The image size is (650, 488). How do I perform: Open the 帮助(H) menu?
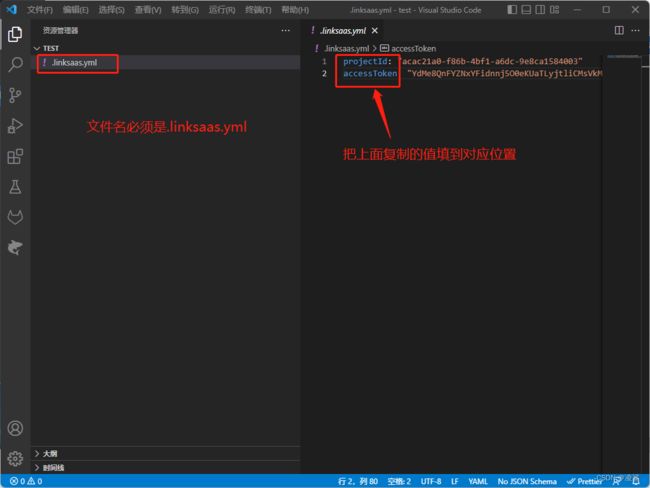(295, 10)
